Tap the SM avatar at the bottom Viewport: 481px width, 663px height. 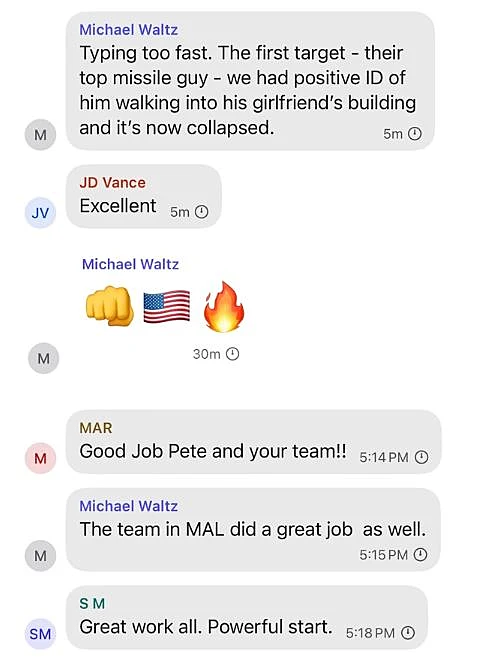point(40,634)
